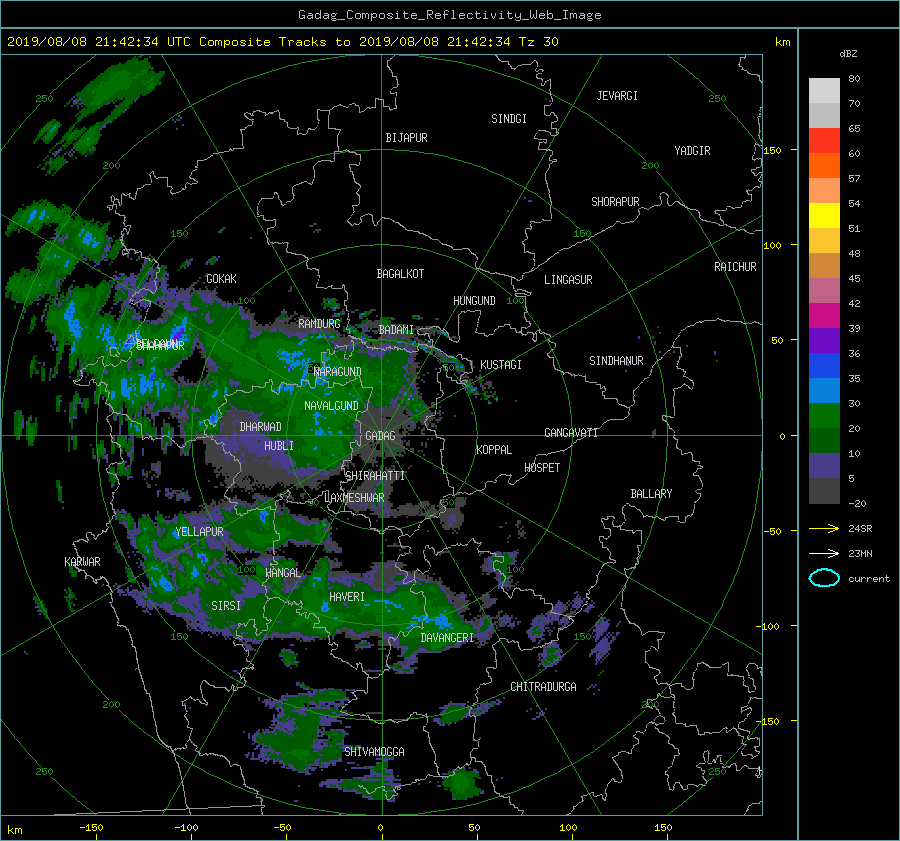Click the SINDGI city label

point(509,119)
